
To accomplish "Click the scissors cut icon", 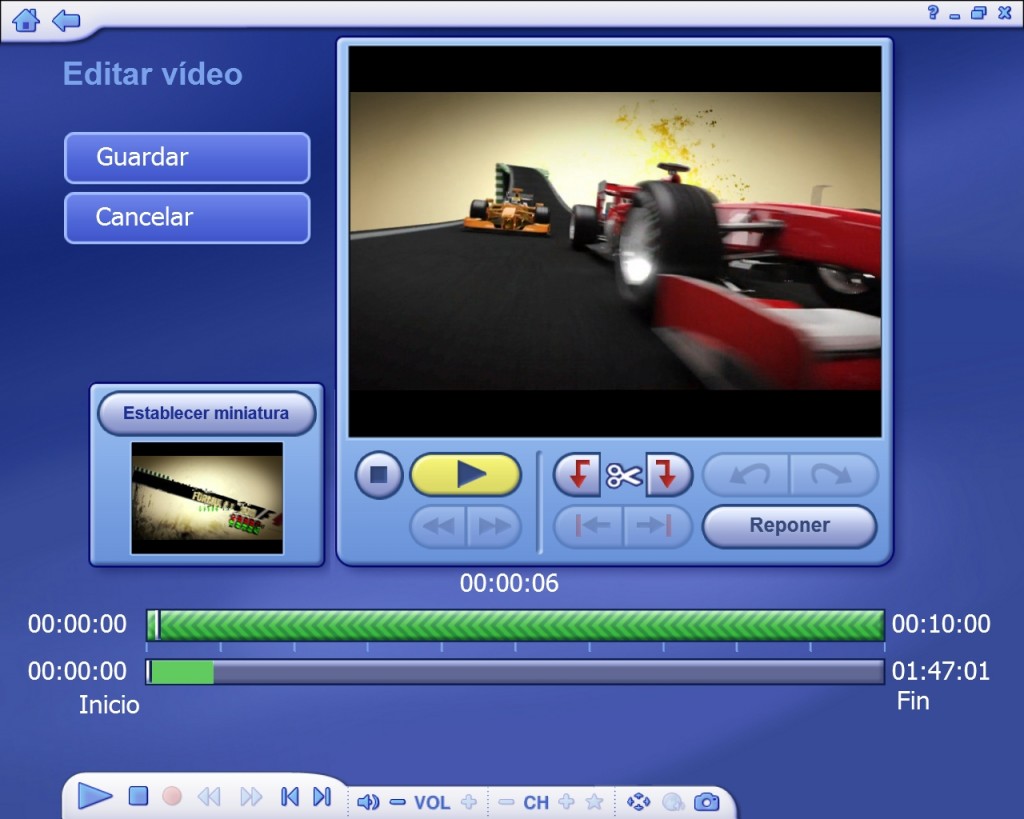I will [x=623, y=476].
